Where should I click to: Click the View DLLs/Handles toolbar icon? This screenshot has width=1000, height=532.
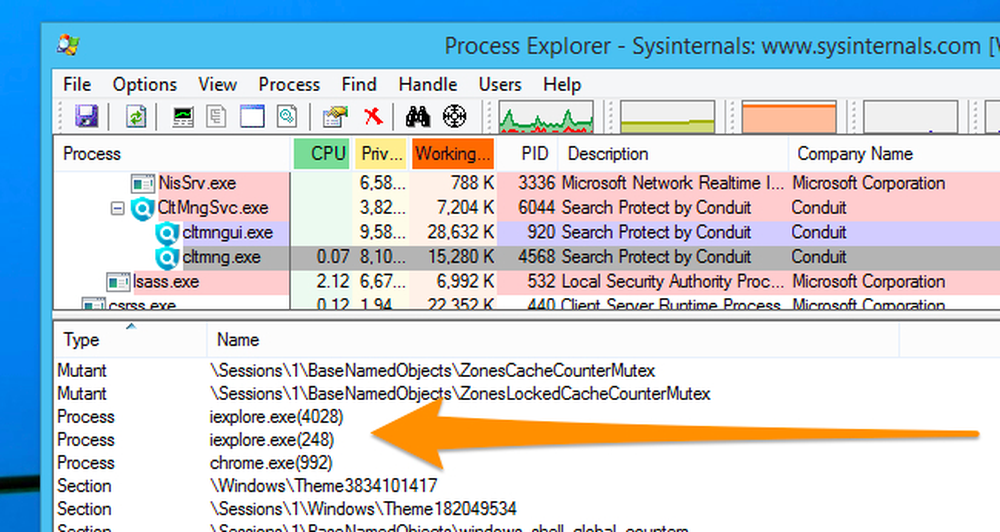287,117
